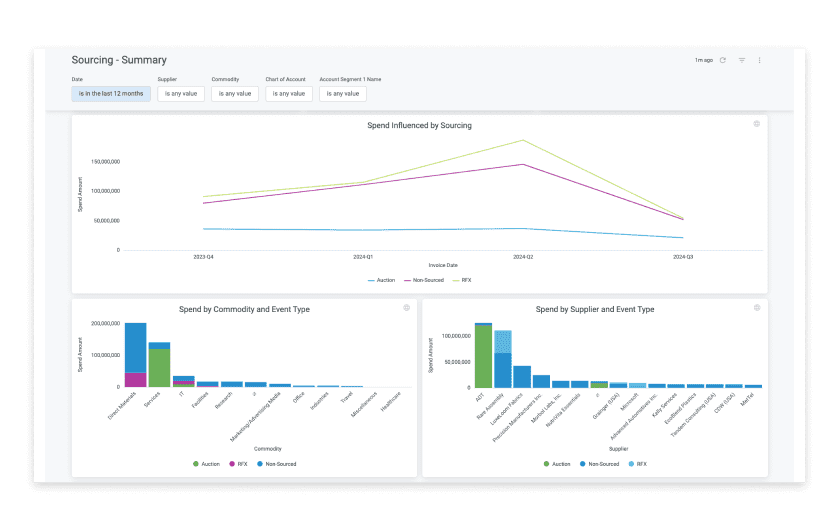Click the globe icon on Spend by Commodity chart
Screen dimensions: 838x531
[x=406, y=308]
